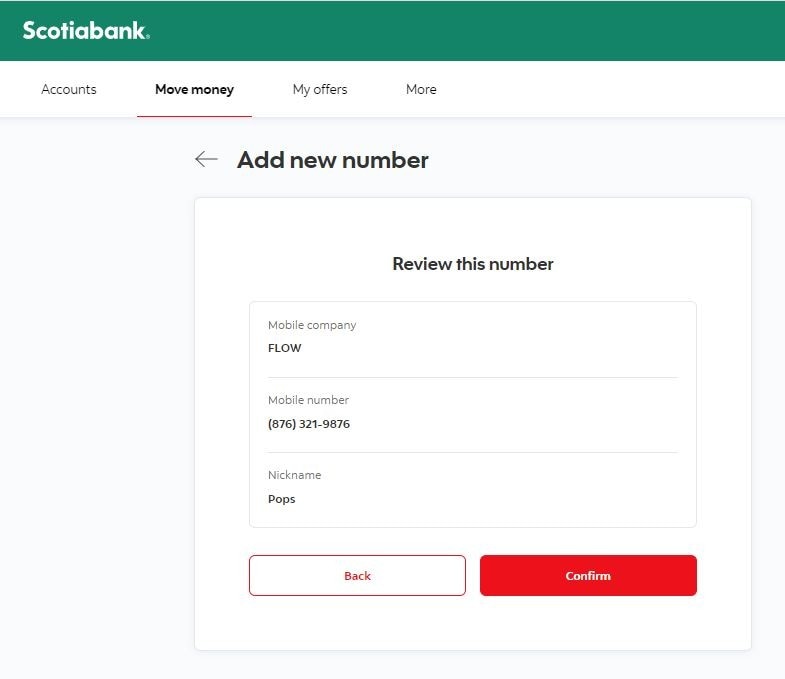This screenshot has width=785, height=679.
Task: Click the Add new number title
Action: [332, 160]
